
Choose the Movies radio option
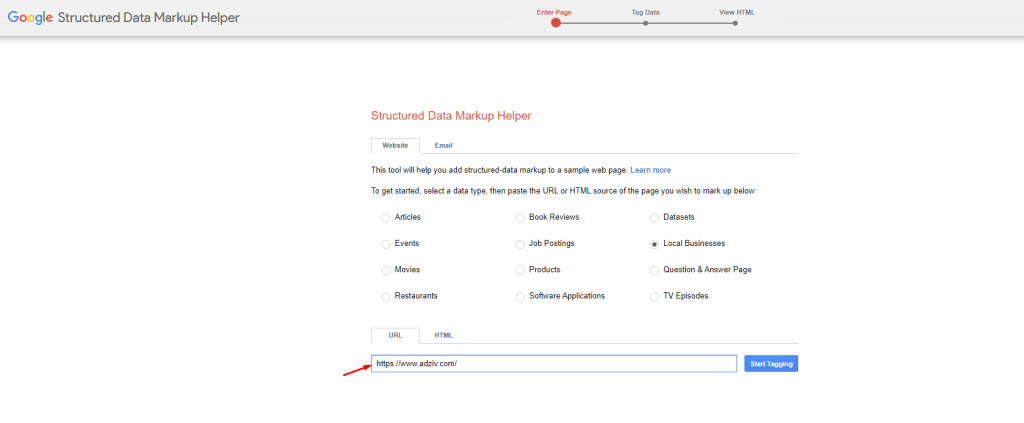coord(386,270)
